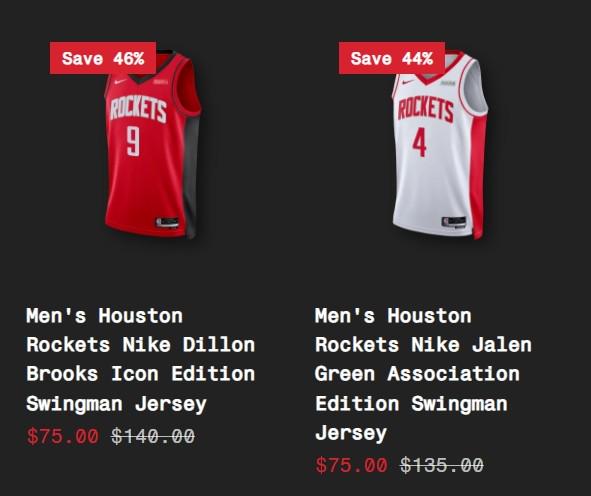Open the white Rockets number 4 jersey image
This screenshot has width=591, height=496.
(440, 145)
